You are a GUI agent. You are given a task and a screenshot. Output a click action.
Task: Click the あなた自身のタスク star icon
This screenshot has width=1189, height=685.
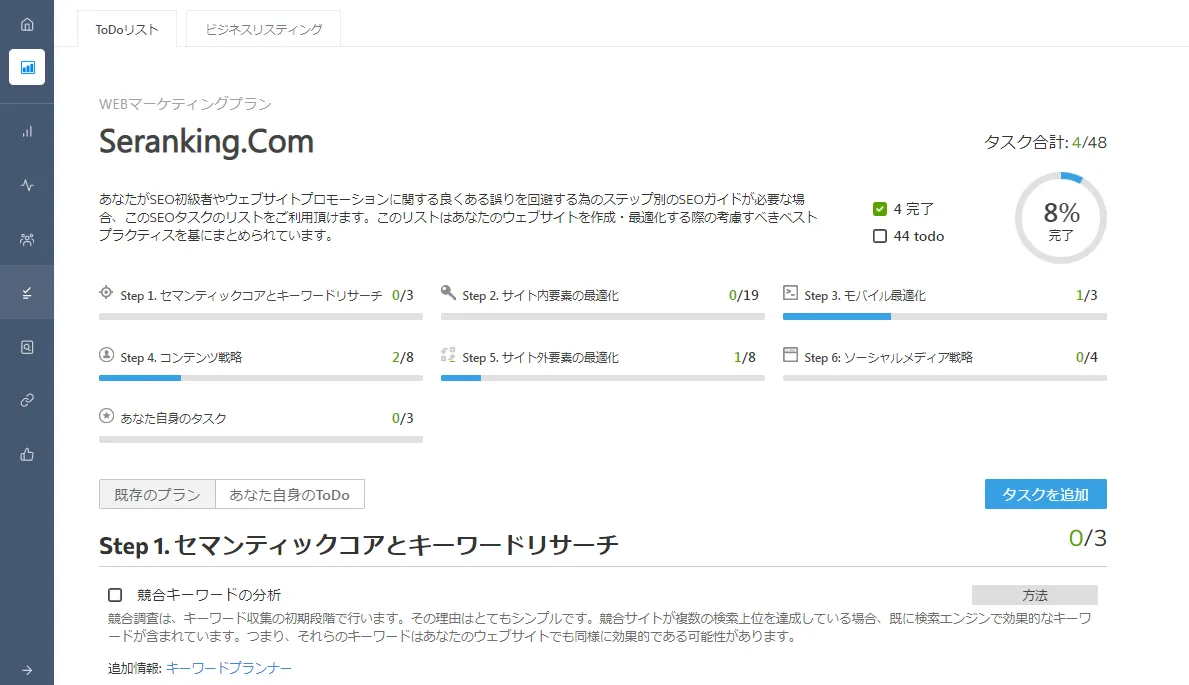[x=106, y=416]
